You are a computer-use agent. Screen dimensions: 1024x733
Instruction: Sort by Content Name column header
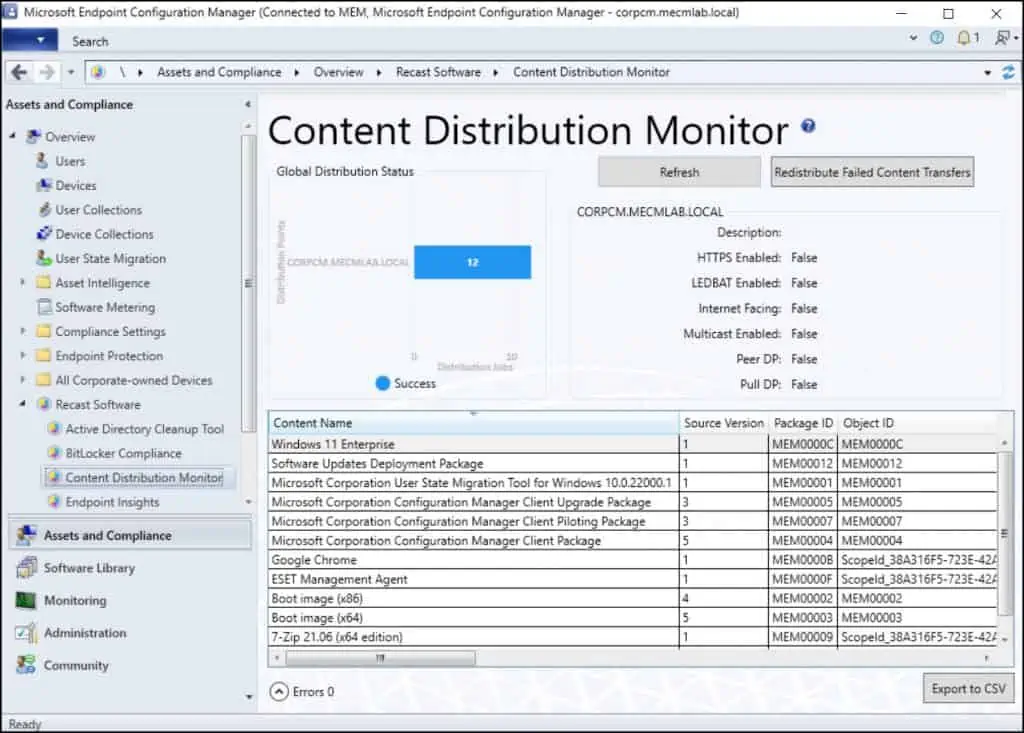pos(473,423)
